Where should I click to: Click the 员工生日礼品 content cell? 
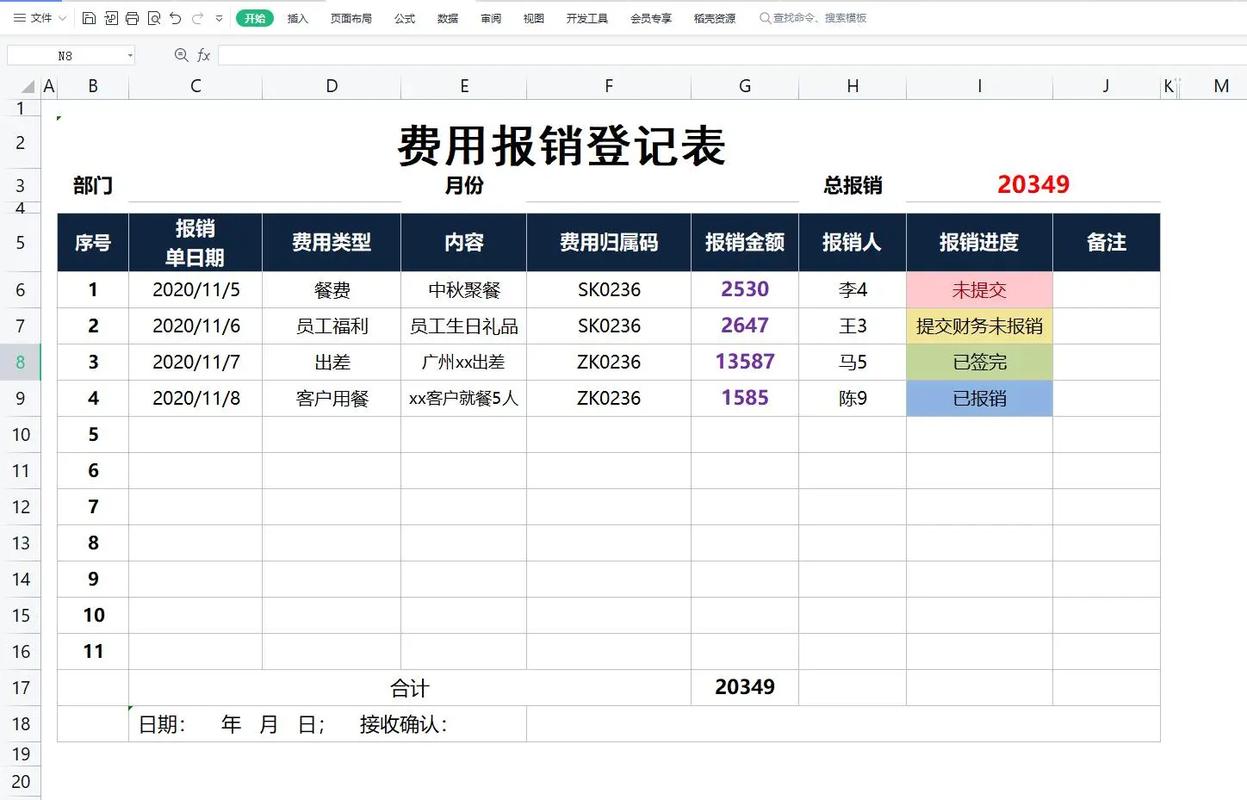[464, 326]
